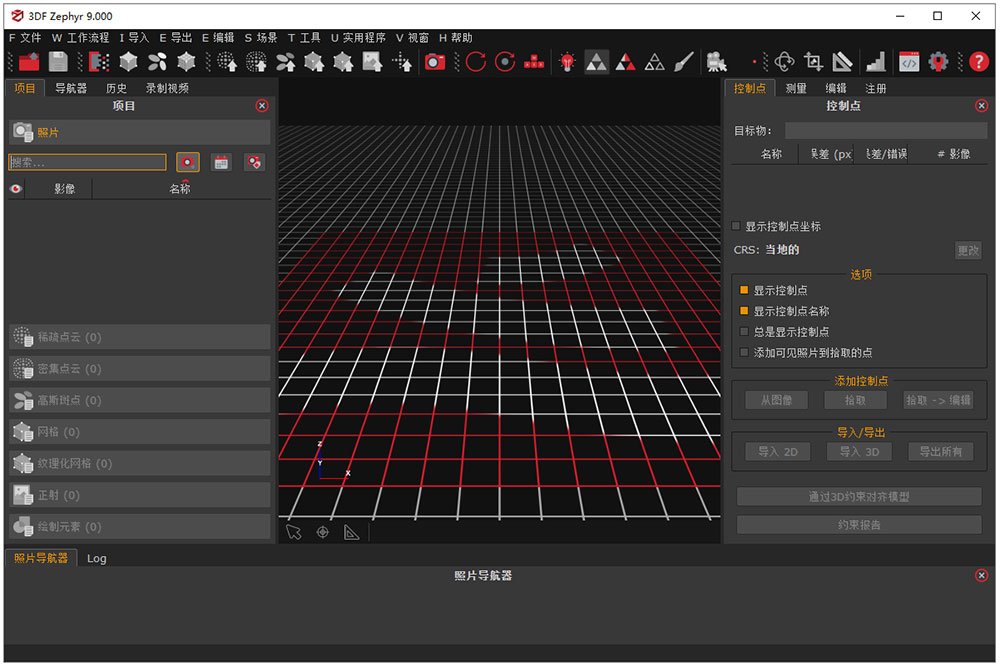Click the 通过3D约束对齐模型 button
Image resolution: width=1000 pixels, height=666 pixels.
[x=859, y=496]
